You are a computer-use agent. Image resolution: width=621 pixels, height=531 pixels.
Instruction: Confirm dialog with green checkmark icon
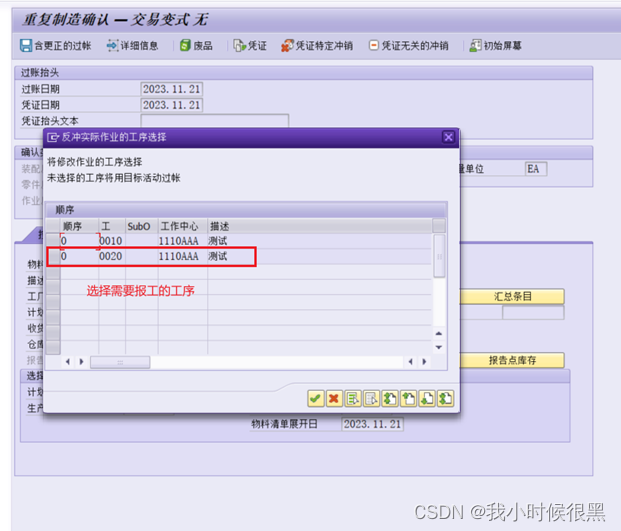coord(316,398)
